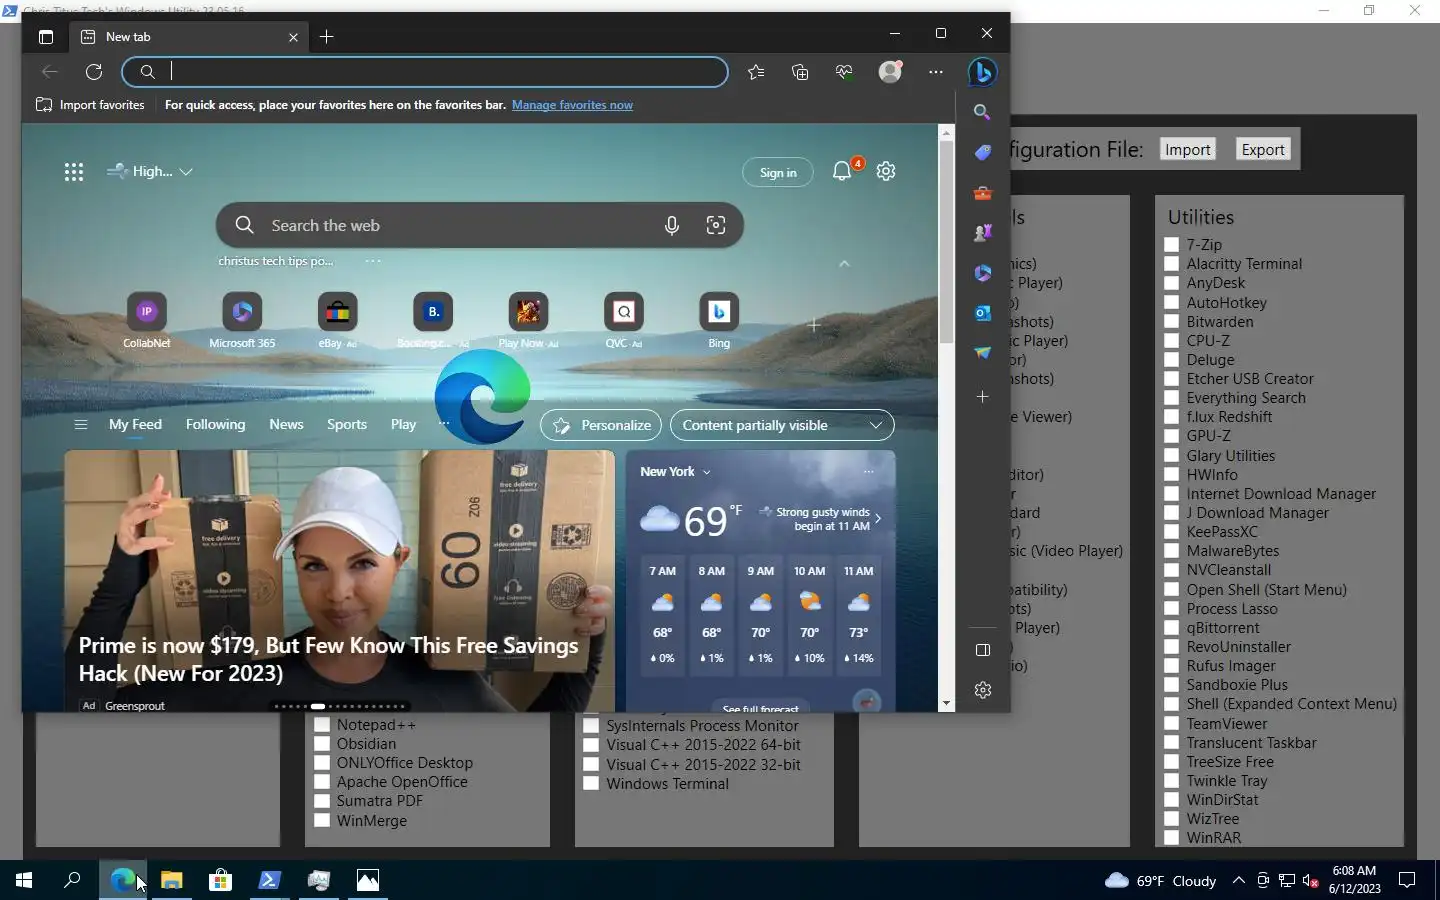
Task: Open sidebar Outlook icon
Action: tap(983, 313)
